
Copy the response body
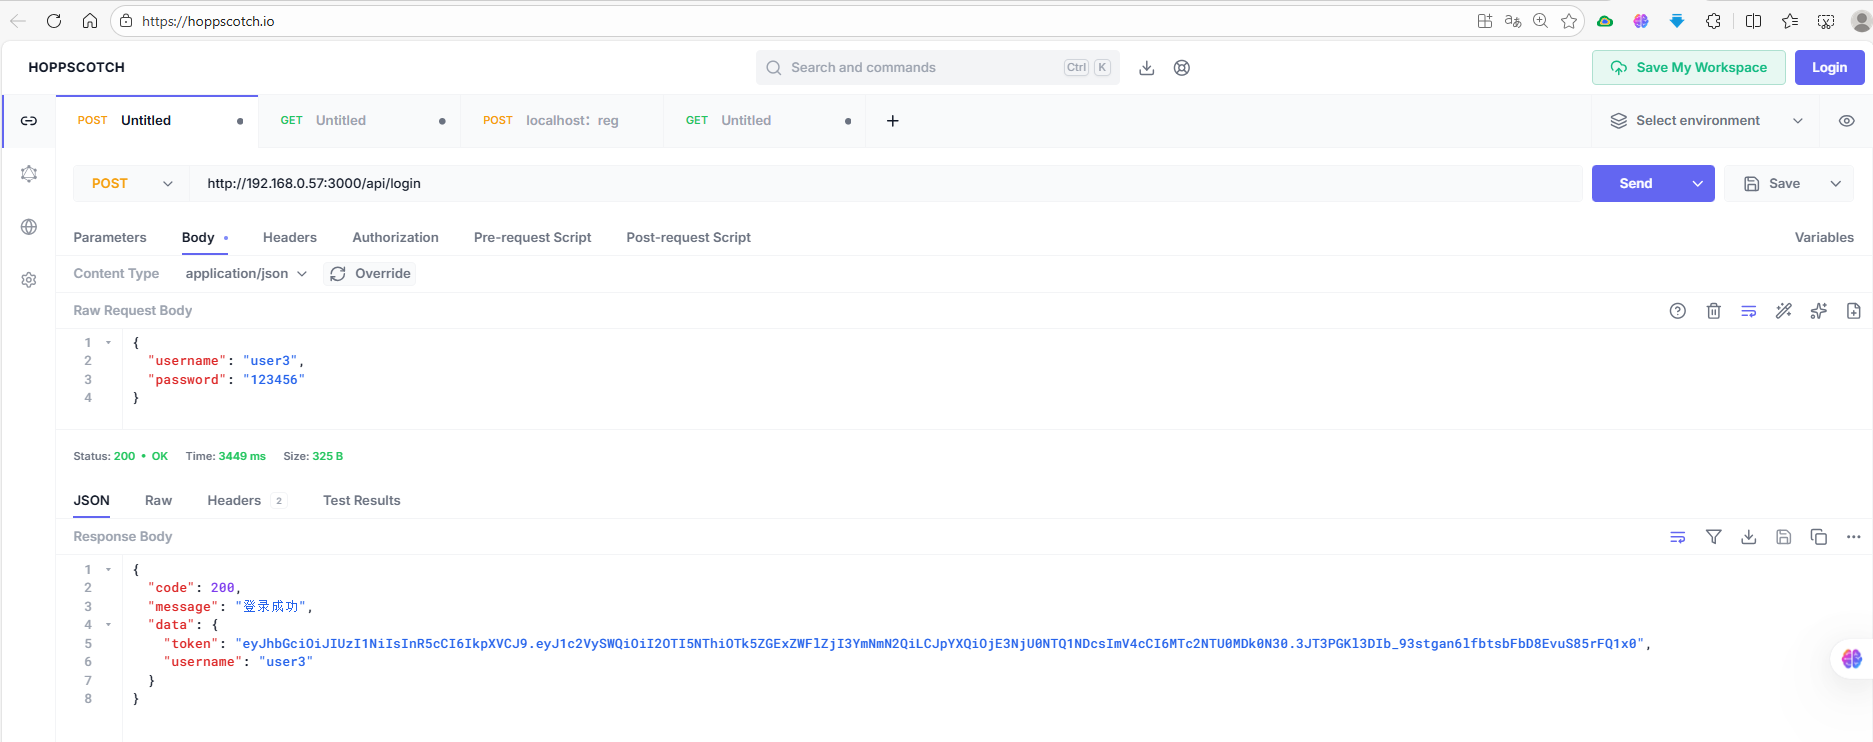1819,537
